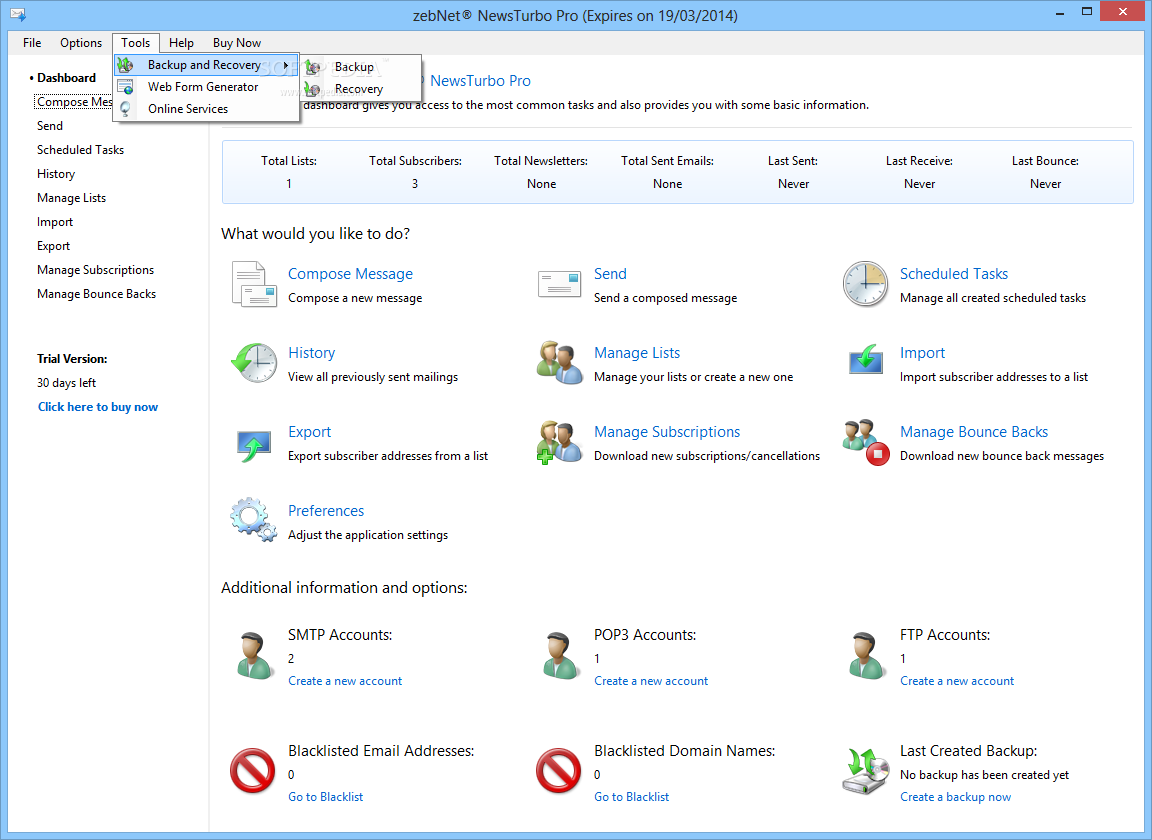1152x840 pixels.
Task: Open the Buy Now menu
Action: (237, 43)
